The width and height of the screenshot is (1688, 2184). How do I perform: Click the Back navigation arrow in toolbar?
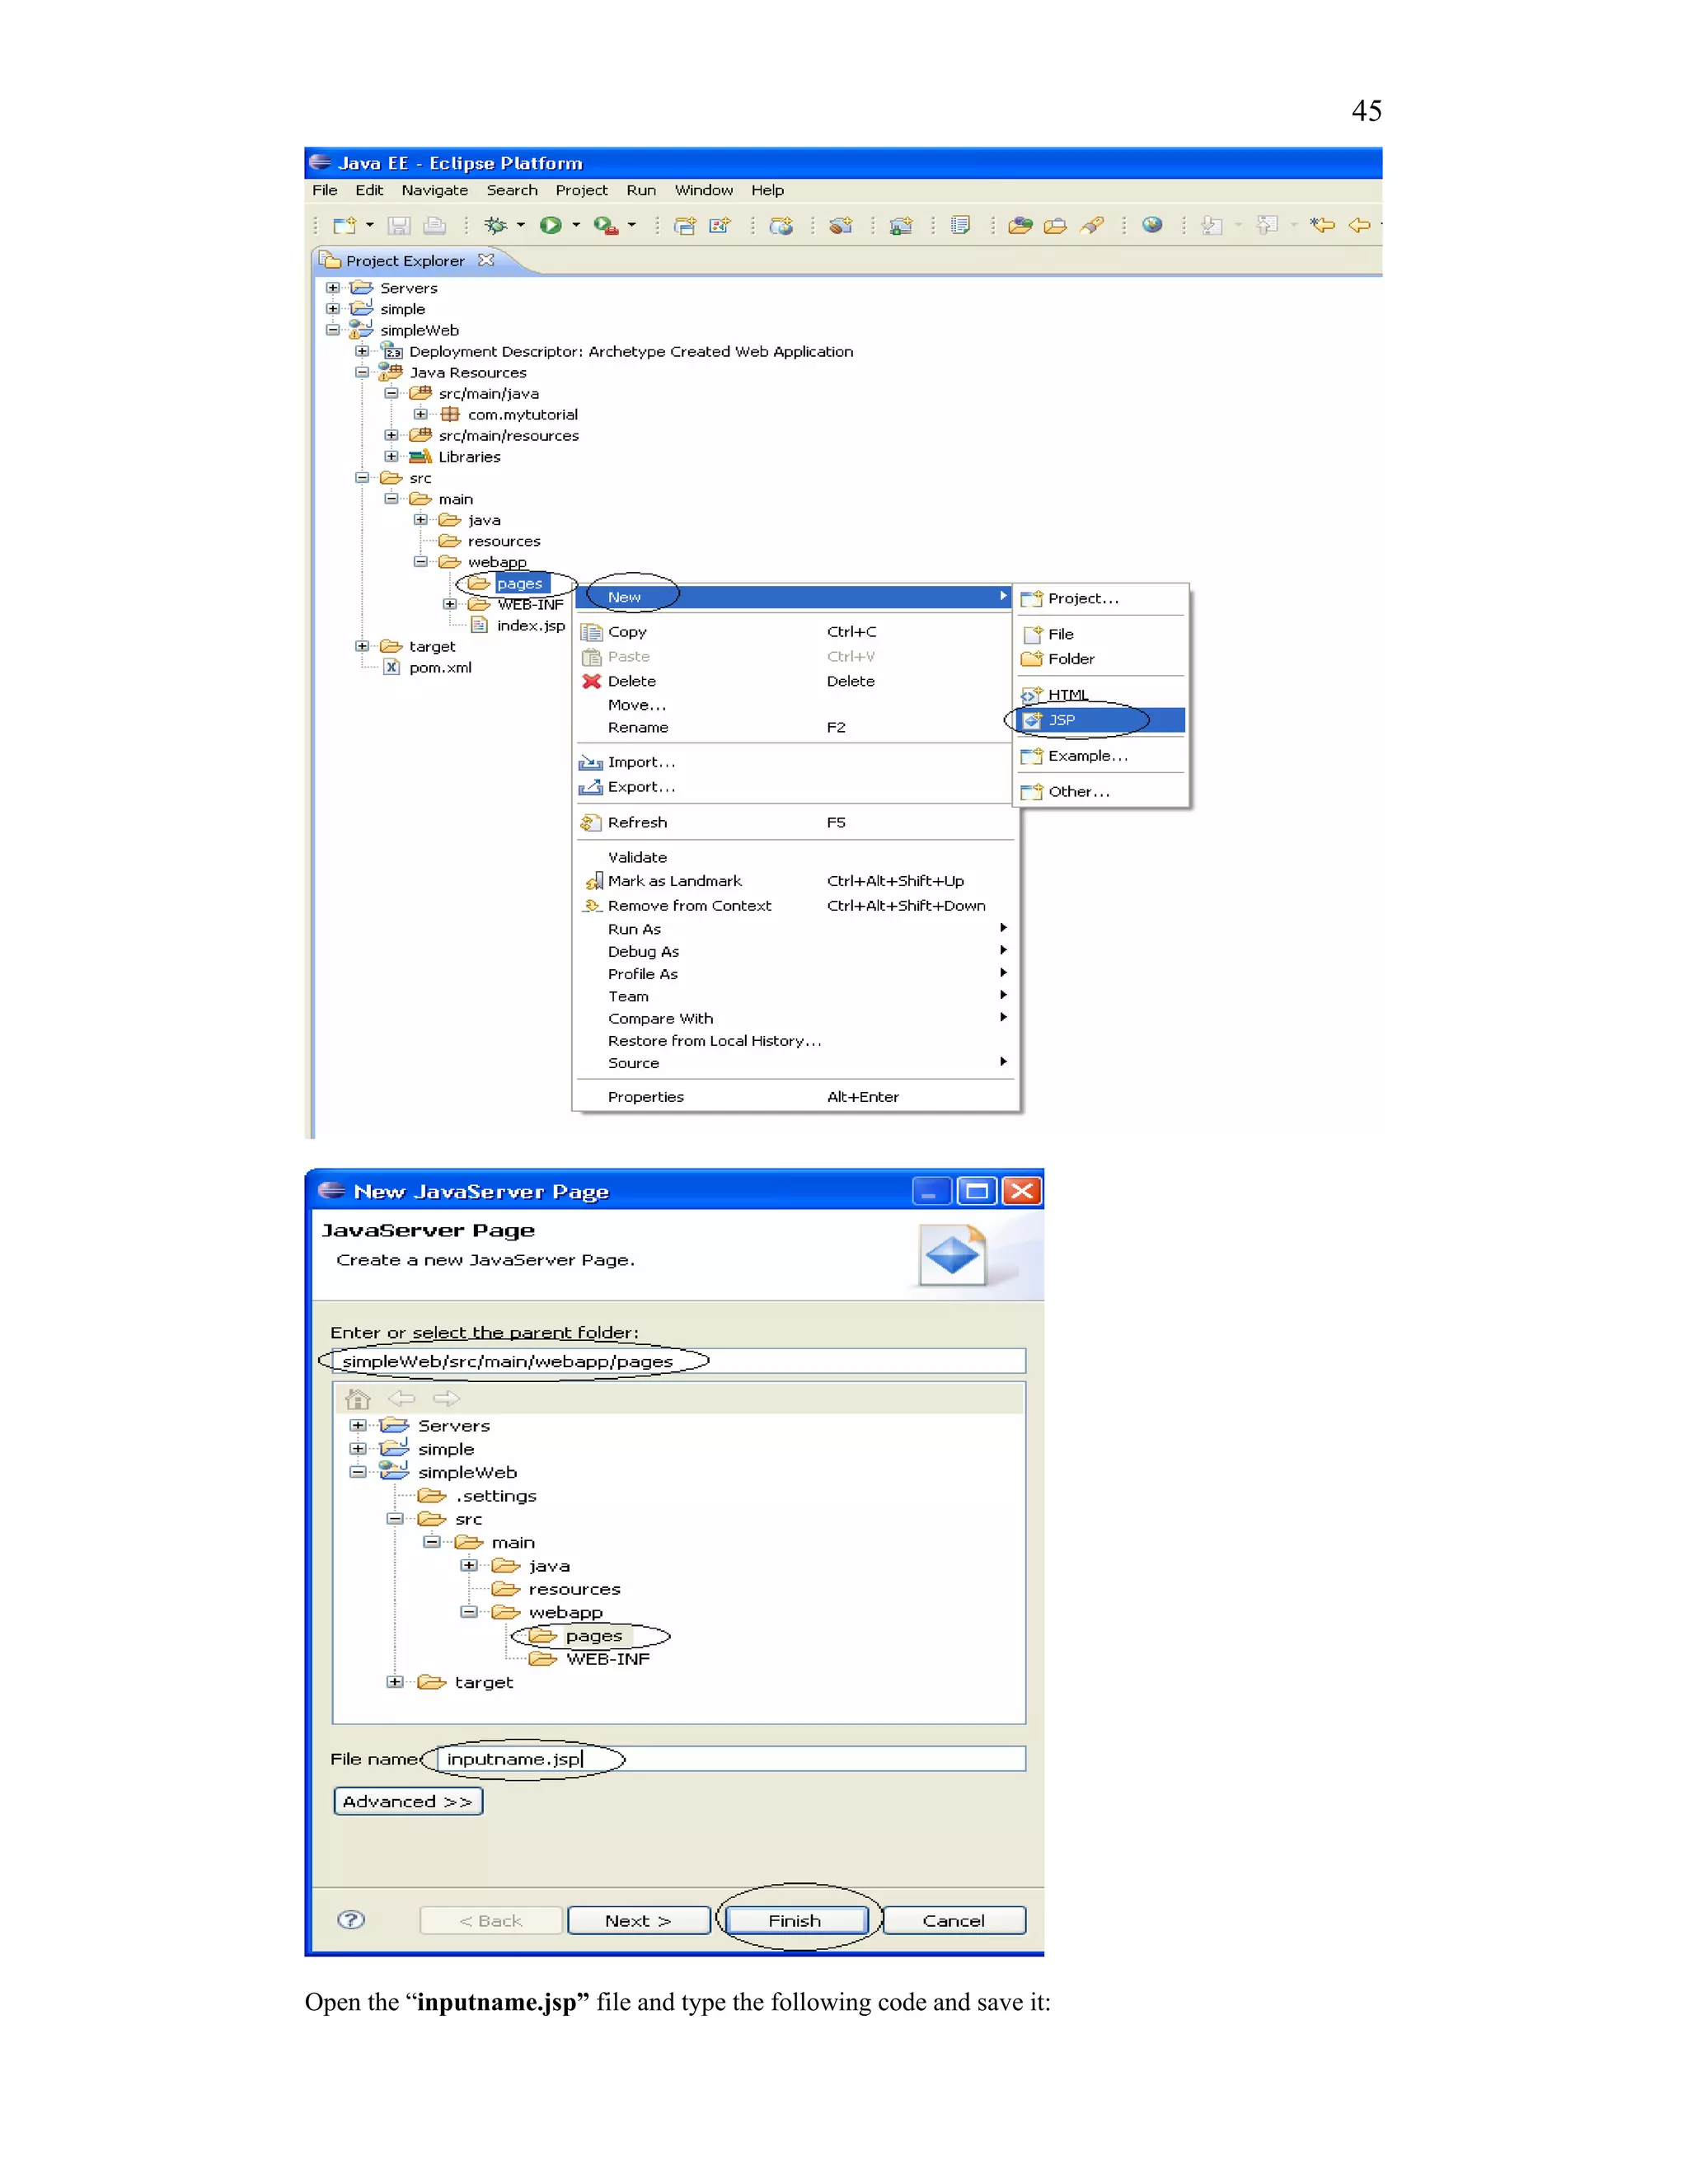[x=1359, y=225]
